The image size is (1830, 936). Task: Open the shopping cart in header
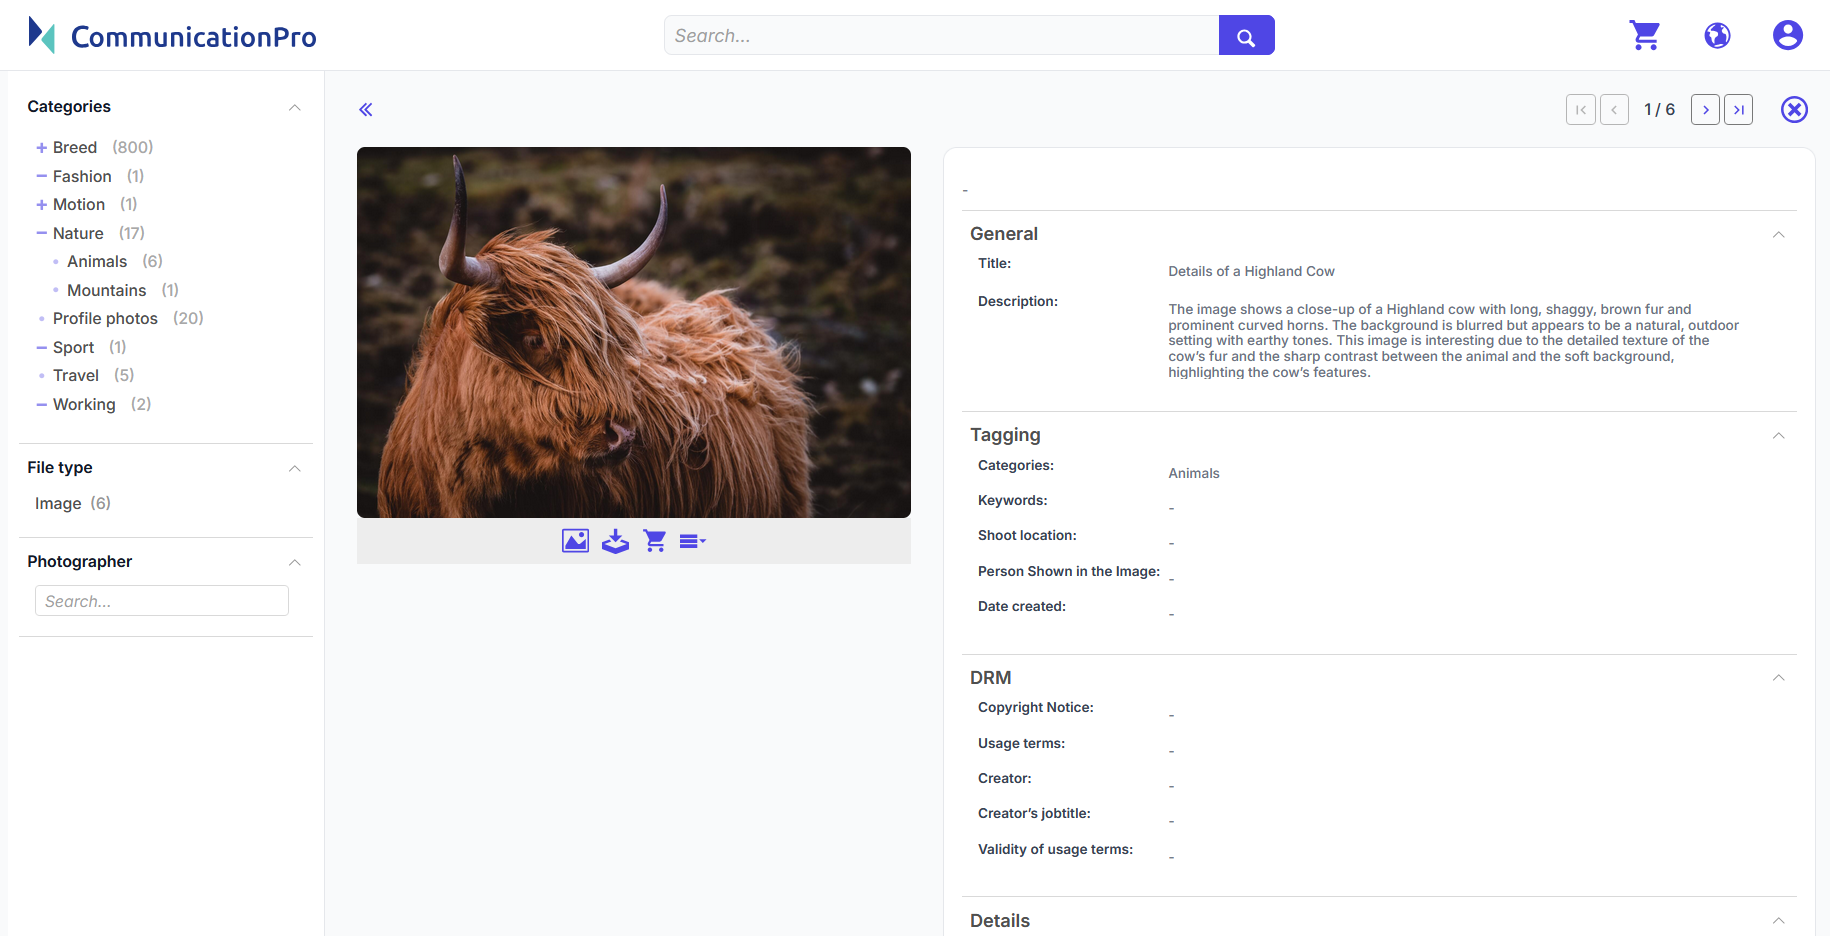pyautogui.click(x=1644, y=35)
